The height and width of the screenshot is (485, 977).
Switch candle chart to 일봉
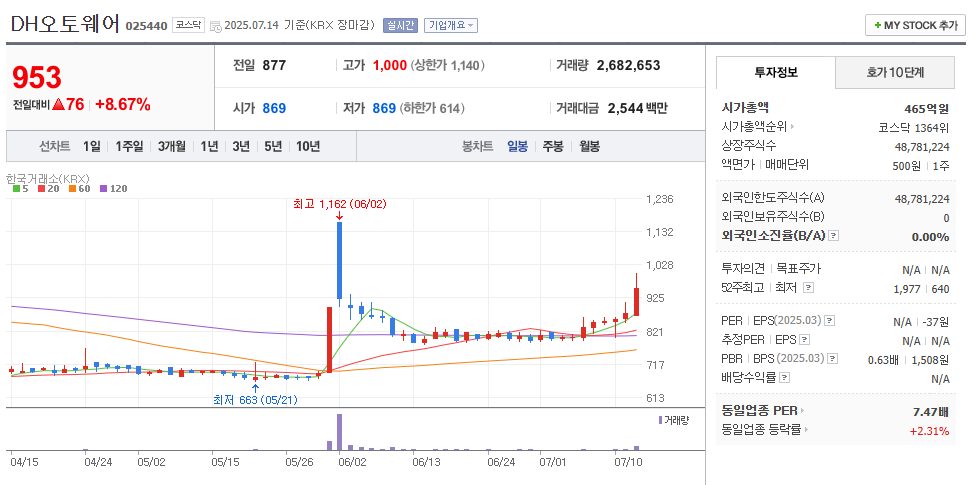click(x=517, y=146)
